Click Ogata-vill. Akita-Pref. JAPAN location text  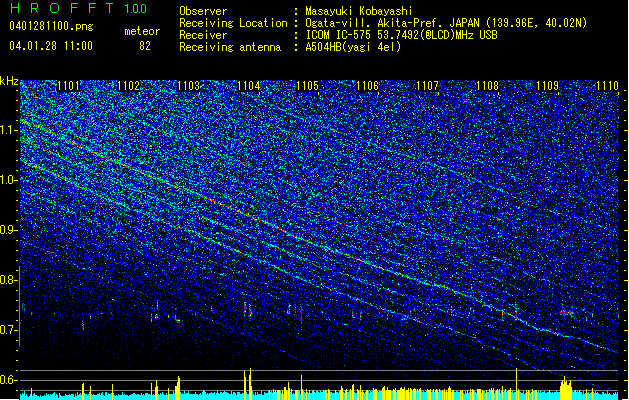[x=446, y=23]
